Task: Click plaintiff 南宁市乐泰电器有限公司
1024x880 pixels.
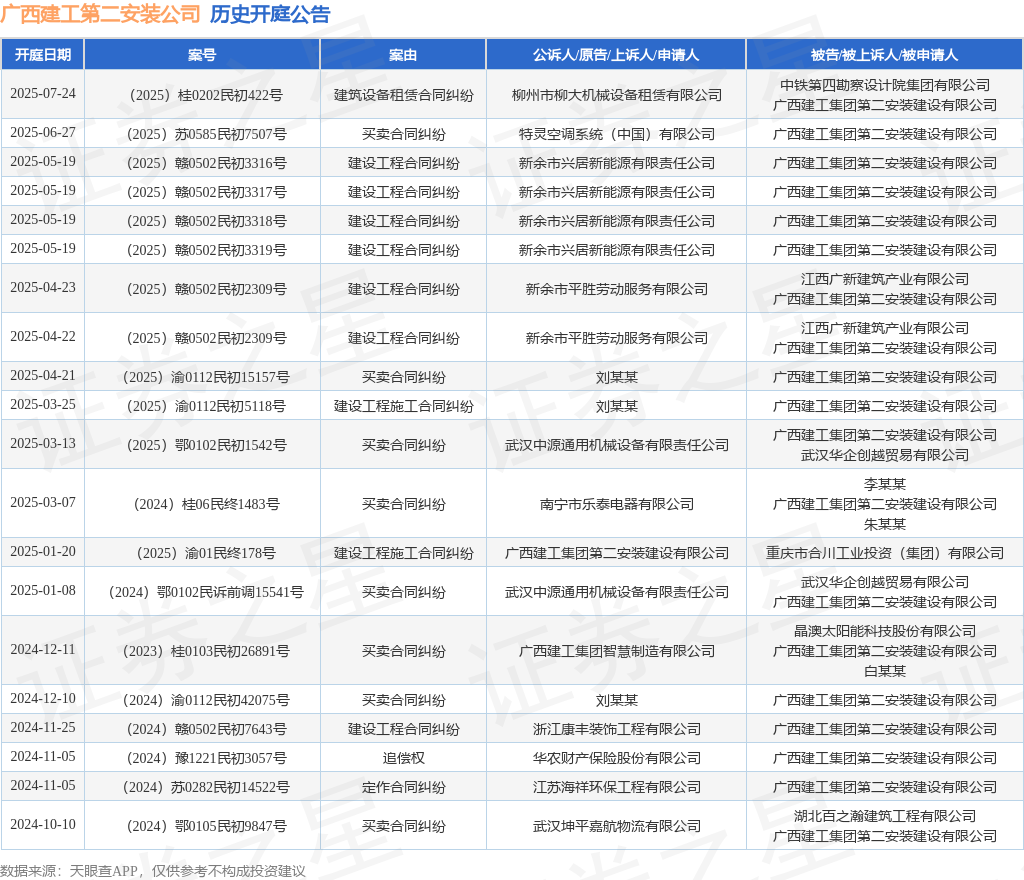Action: (616, 504)
